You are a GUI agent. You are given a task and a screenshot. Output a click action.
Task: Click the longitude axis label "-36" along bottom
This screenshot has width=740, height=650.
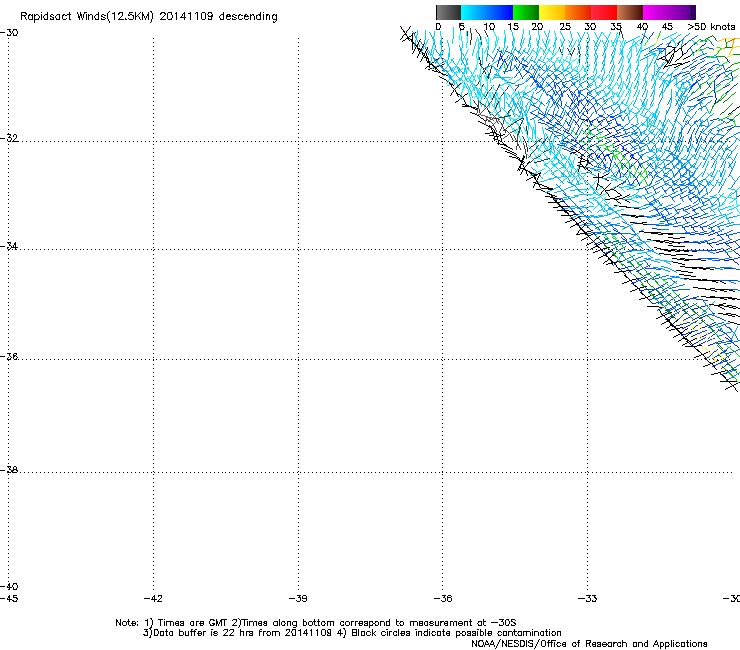point(443,599)
